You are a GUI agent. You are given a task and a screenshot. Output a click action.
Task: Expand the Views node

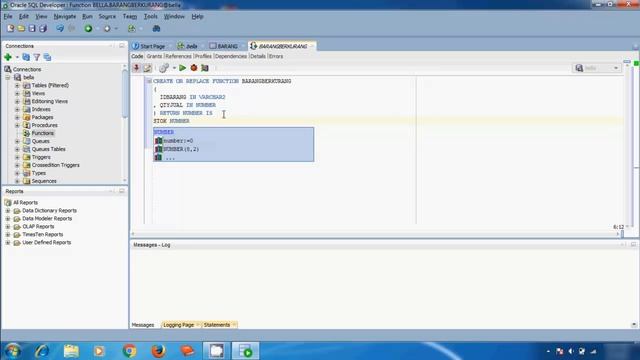(17, 93)
